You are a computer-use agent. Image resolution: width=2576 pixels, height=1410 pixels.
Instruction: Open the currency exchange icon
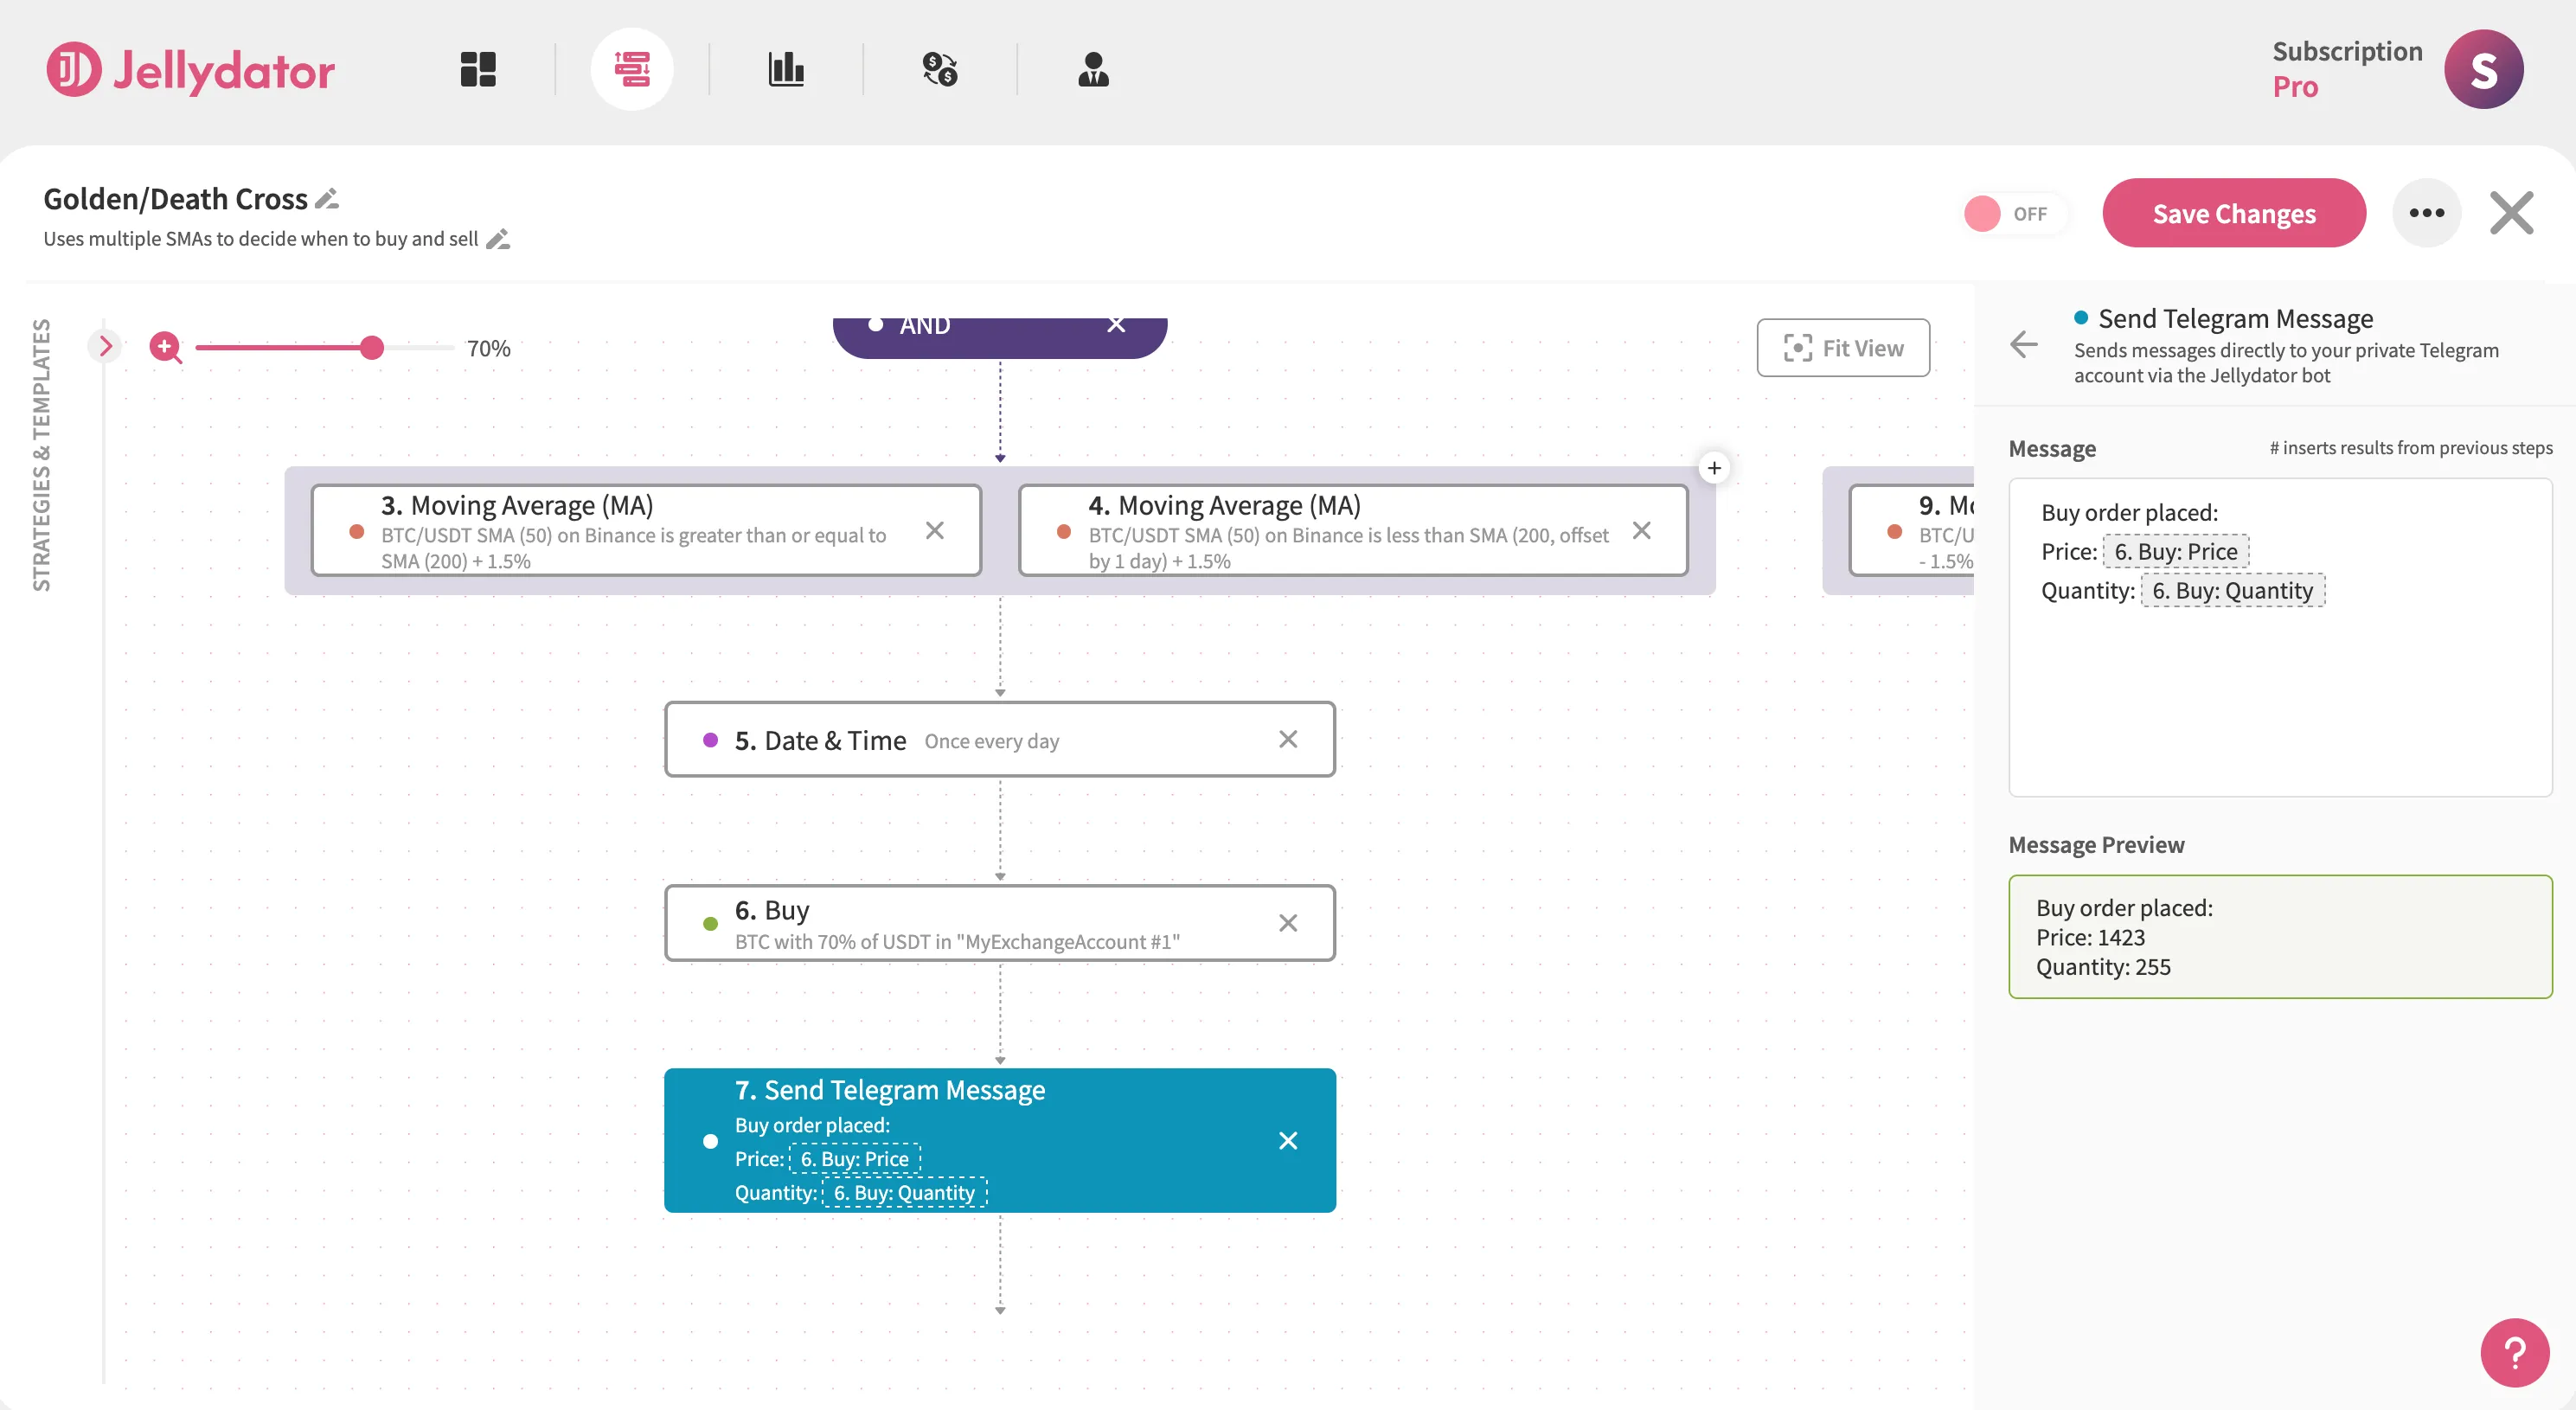(940, 69)
